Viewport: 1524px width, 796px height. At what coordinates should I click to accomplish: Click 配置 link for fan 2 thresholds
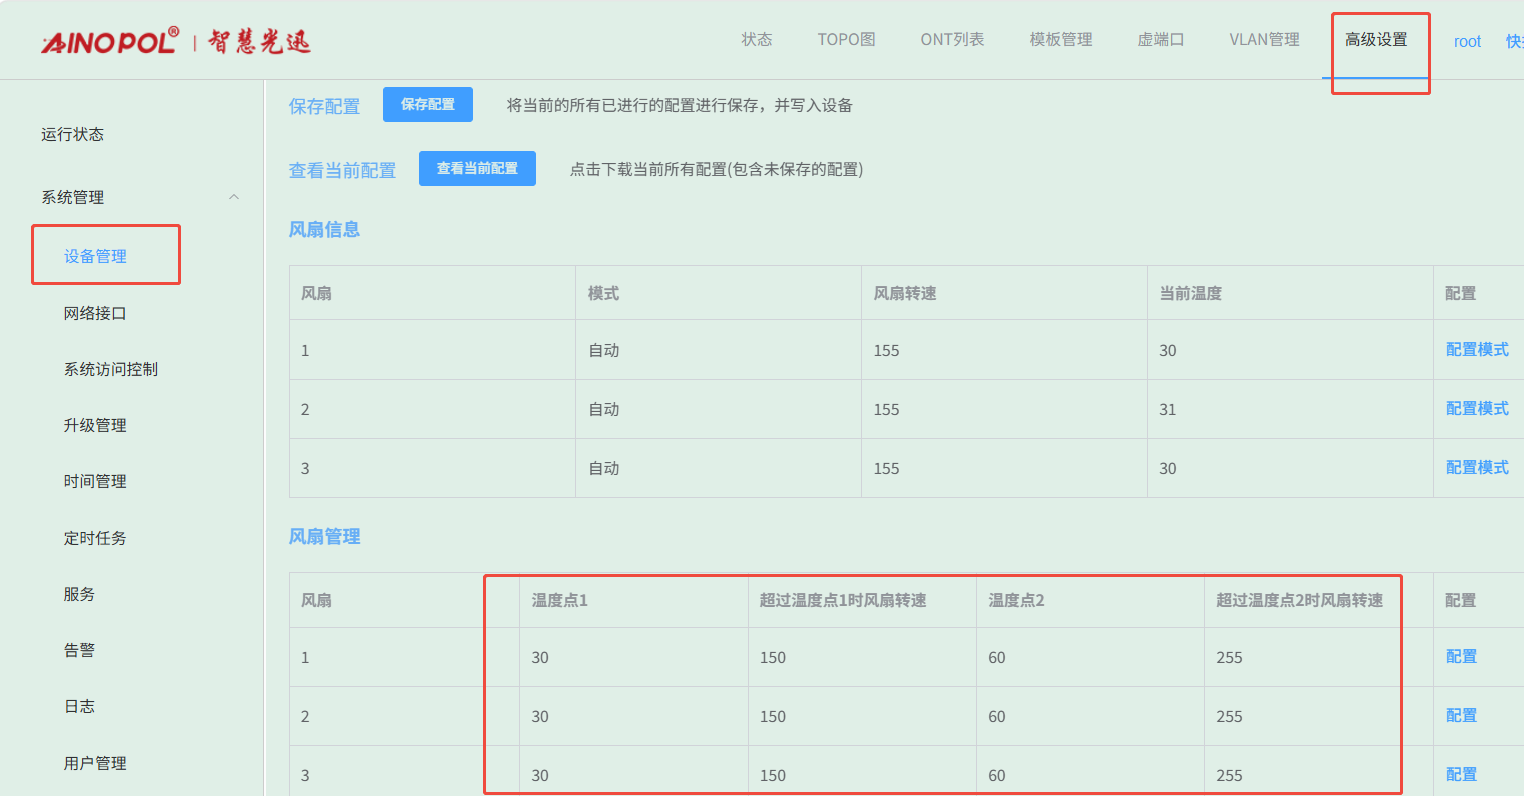tap(1460, 716)
